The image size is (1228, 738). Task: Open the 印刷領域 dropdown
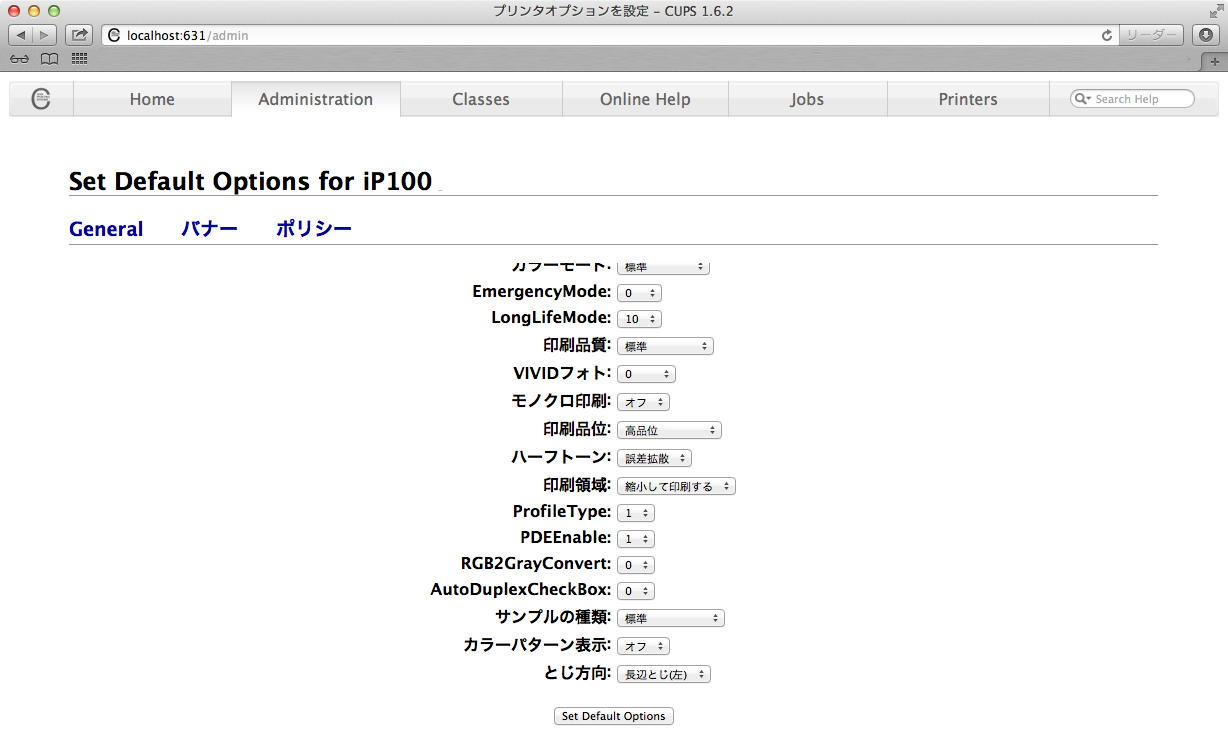pos(676,486)
